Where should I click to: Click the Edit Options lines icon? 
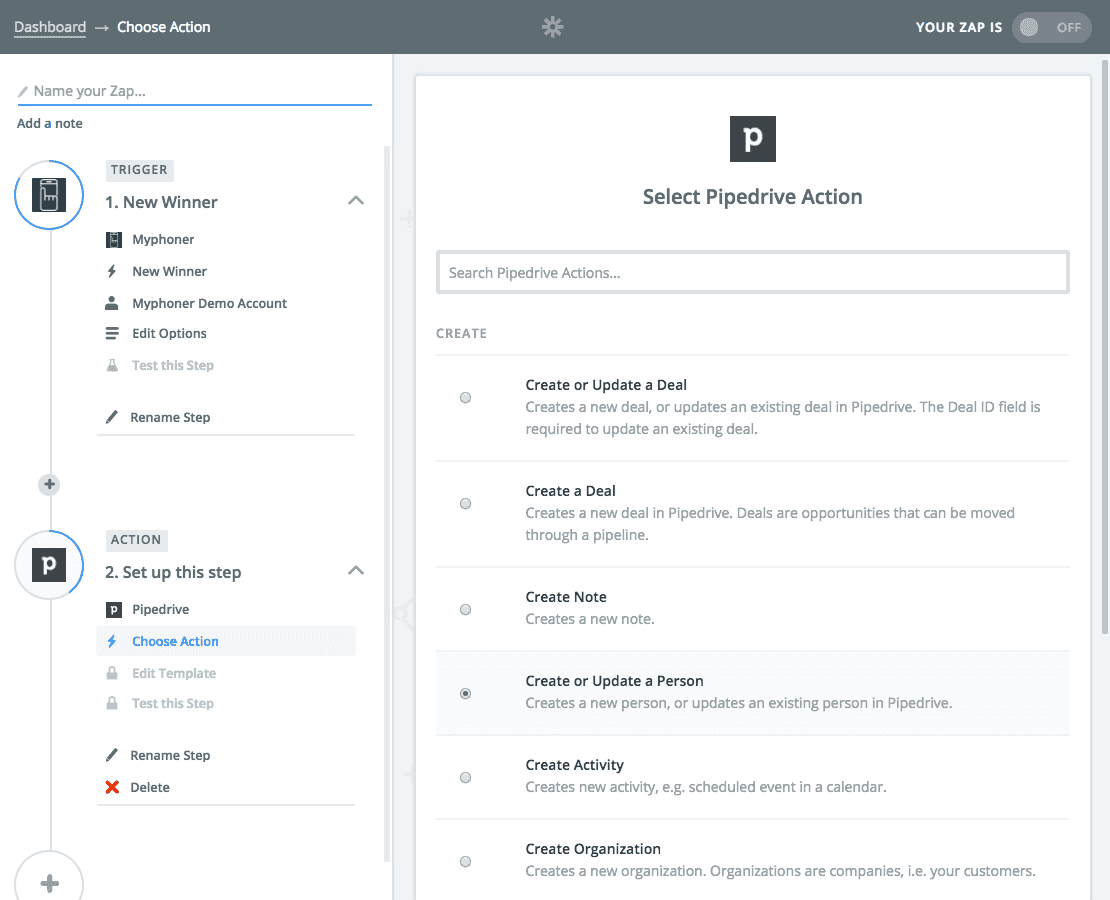click(x=112, y=334)
